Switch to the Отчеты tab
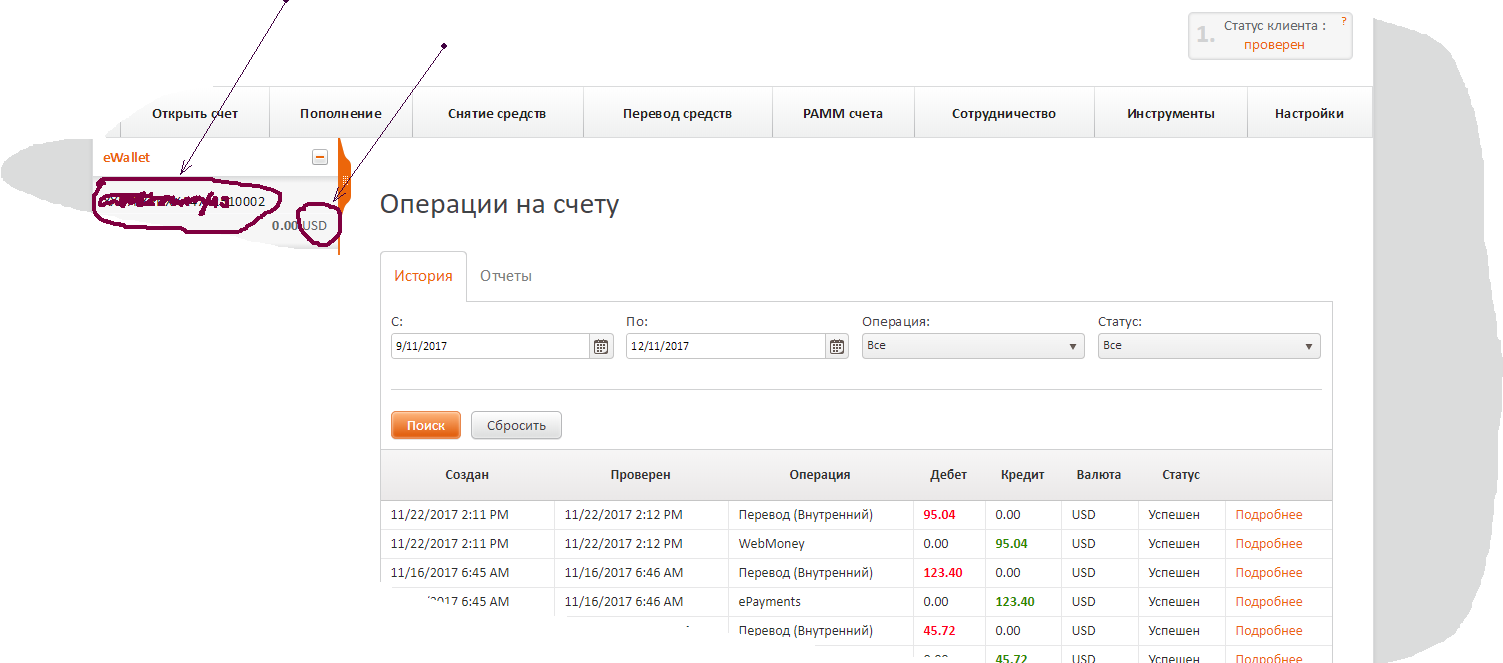The width and height of the screenshot is (1503, 663). [506, 276]
